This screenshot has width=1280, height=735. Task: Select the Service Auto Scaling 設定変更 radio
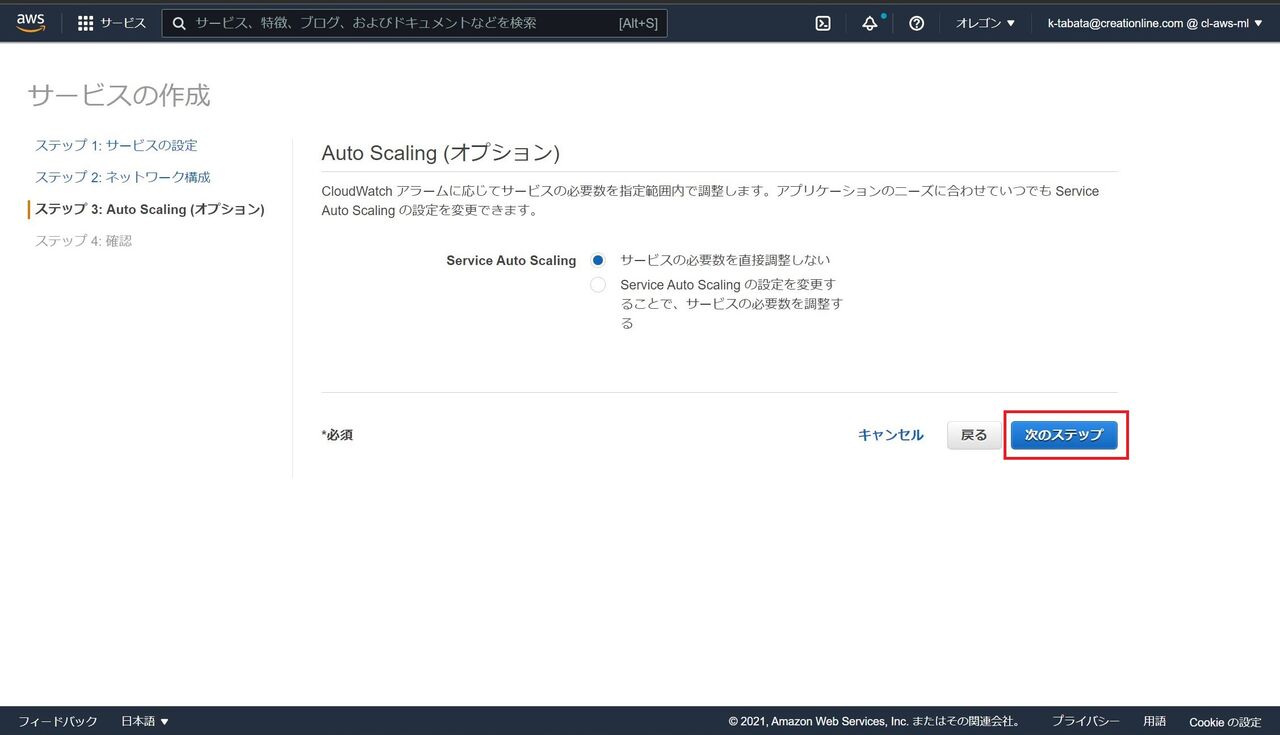(598, 285)
